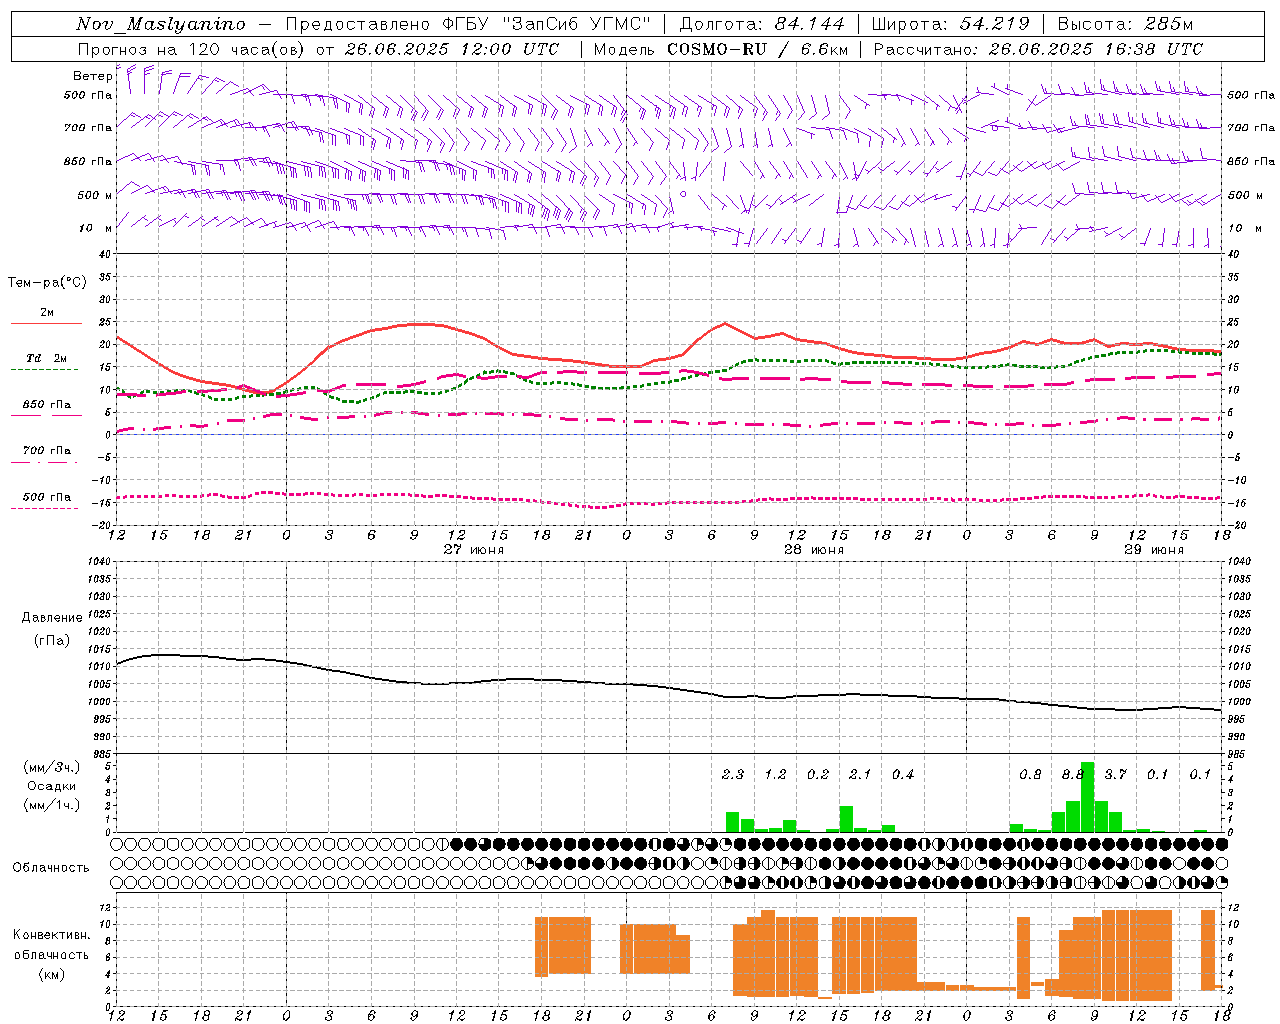
Task: Click the 8.8 precipitation value label
Action: pos(1072,774)
